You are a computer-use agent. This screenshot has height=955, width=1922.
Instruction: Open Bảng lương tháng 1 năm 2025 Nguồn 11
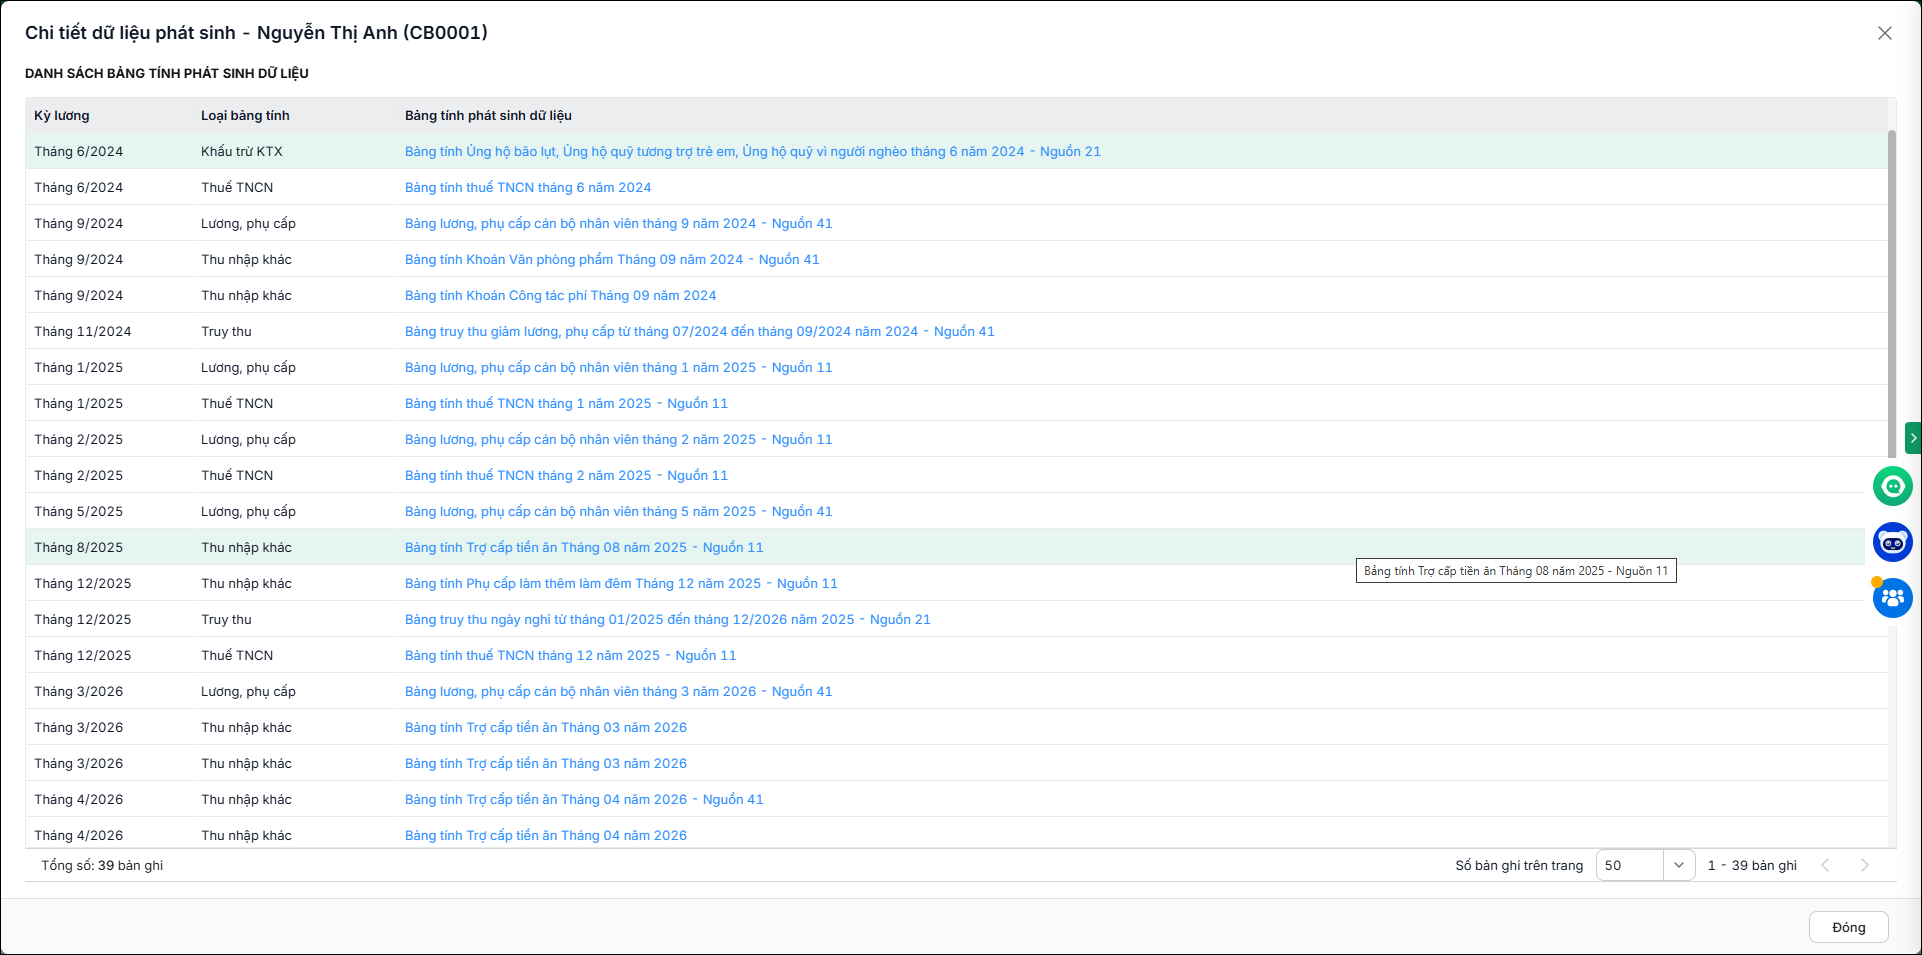point(618,368)
